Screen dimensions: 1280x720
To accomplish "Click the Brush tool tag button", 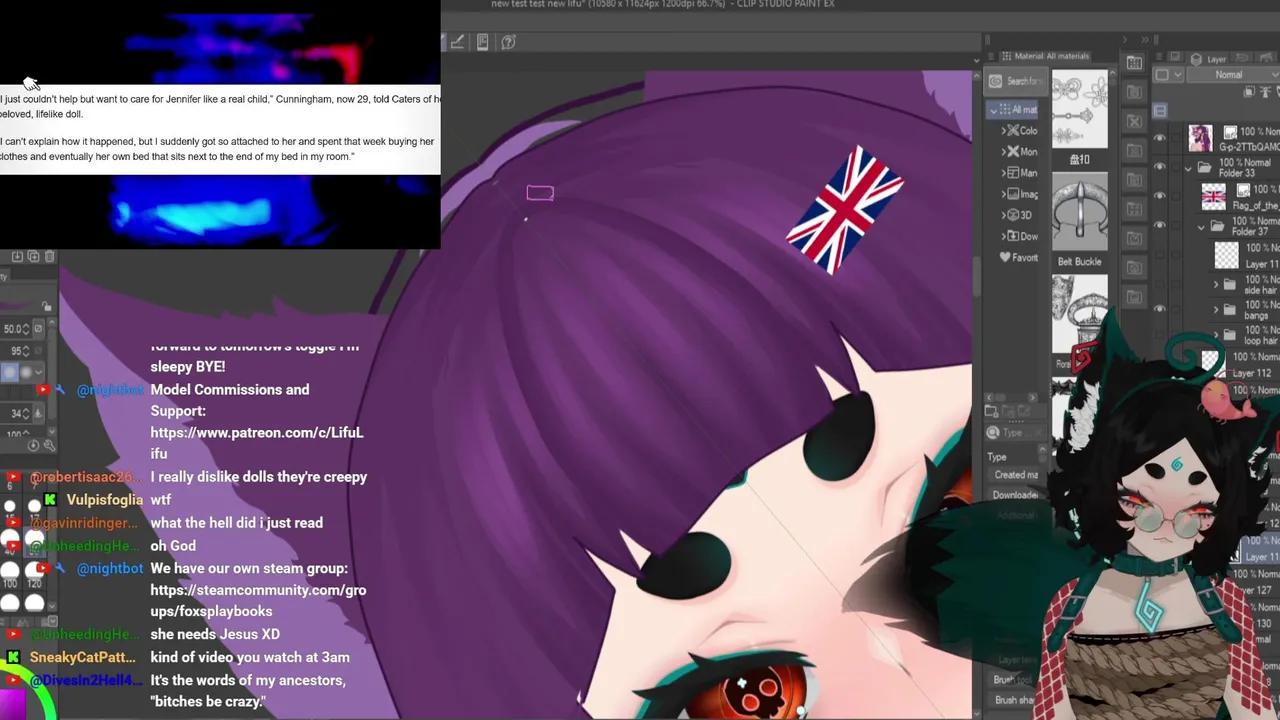I will (x=1012, y=680).
